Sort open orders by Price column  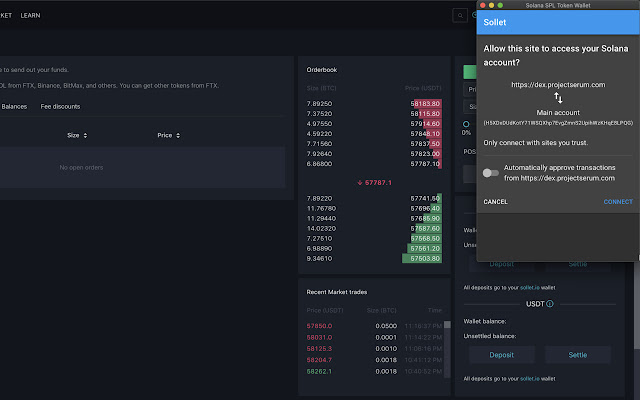click(x=167, y=135)
